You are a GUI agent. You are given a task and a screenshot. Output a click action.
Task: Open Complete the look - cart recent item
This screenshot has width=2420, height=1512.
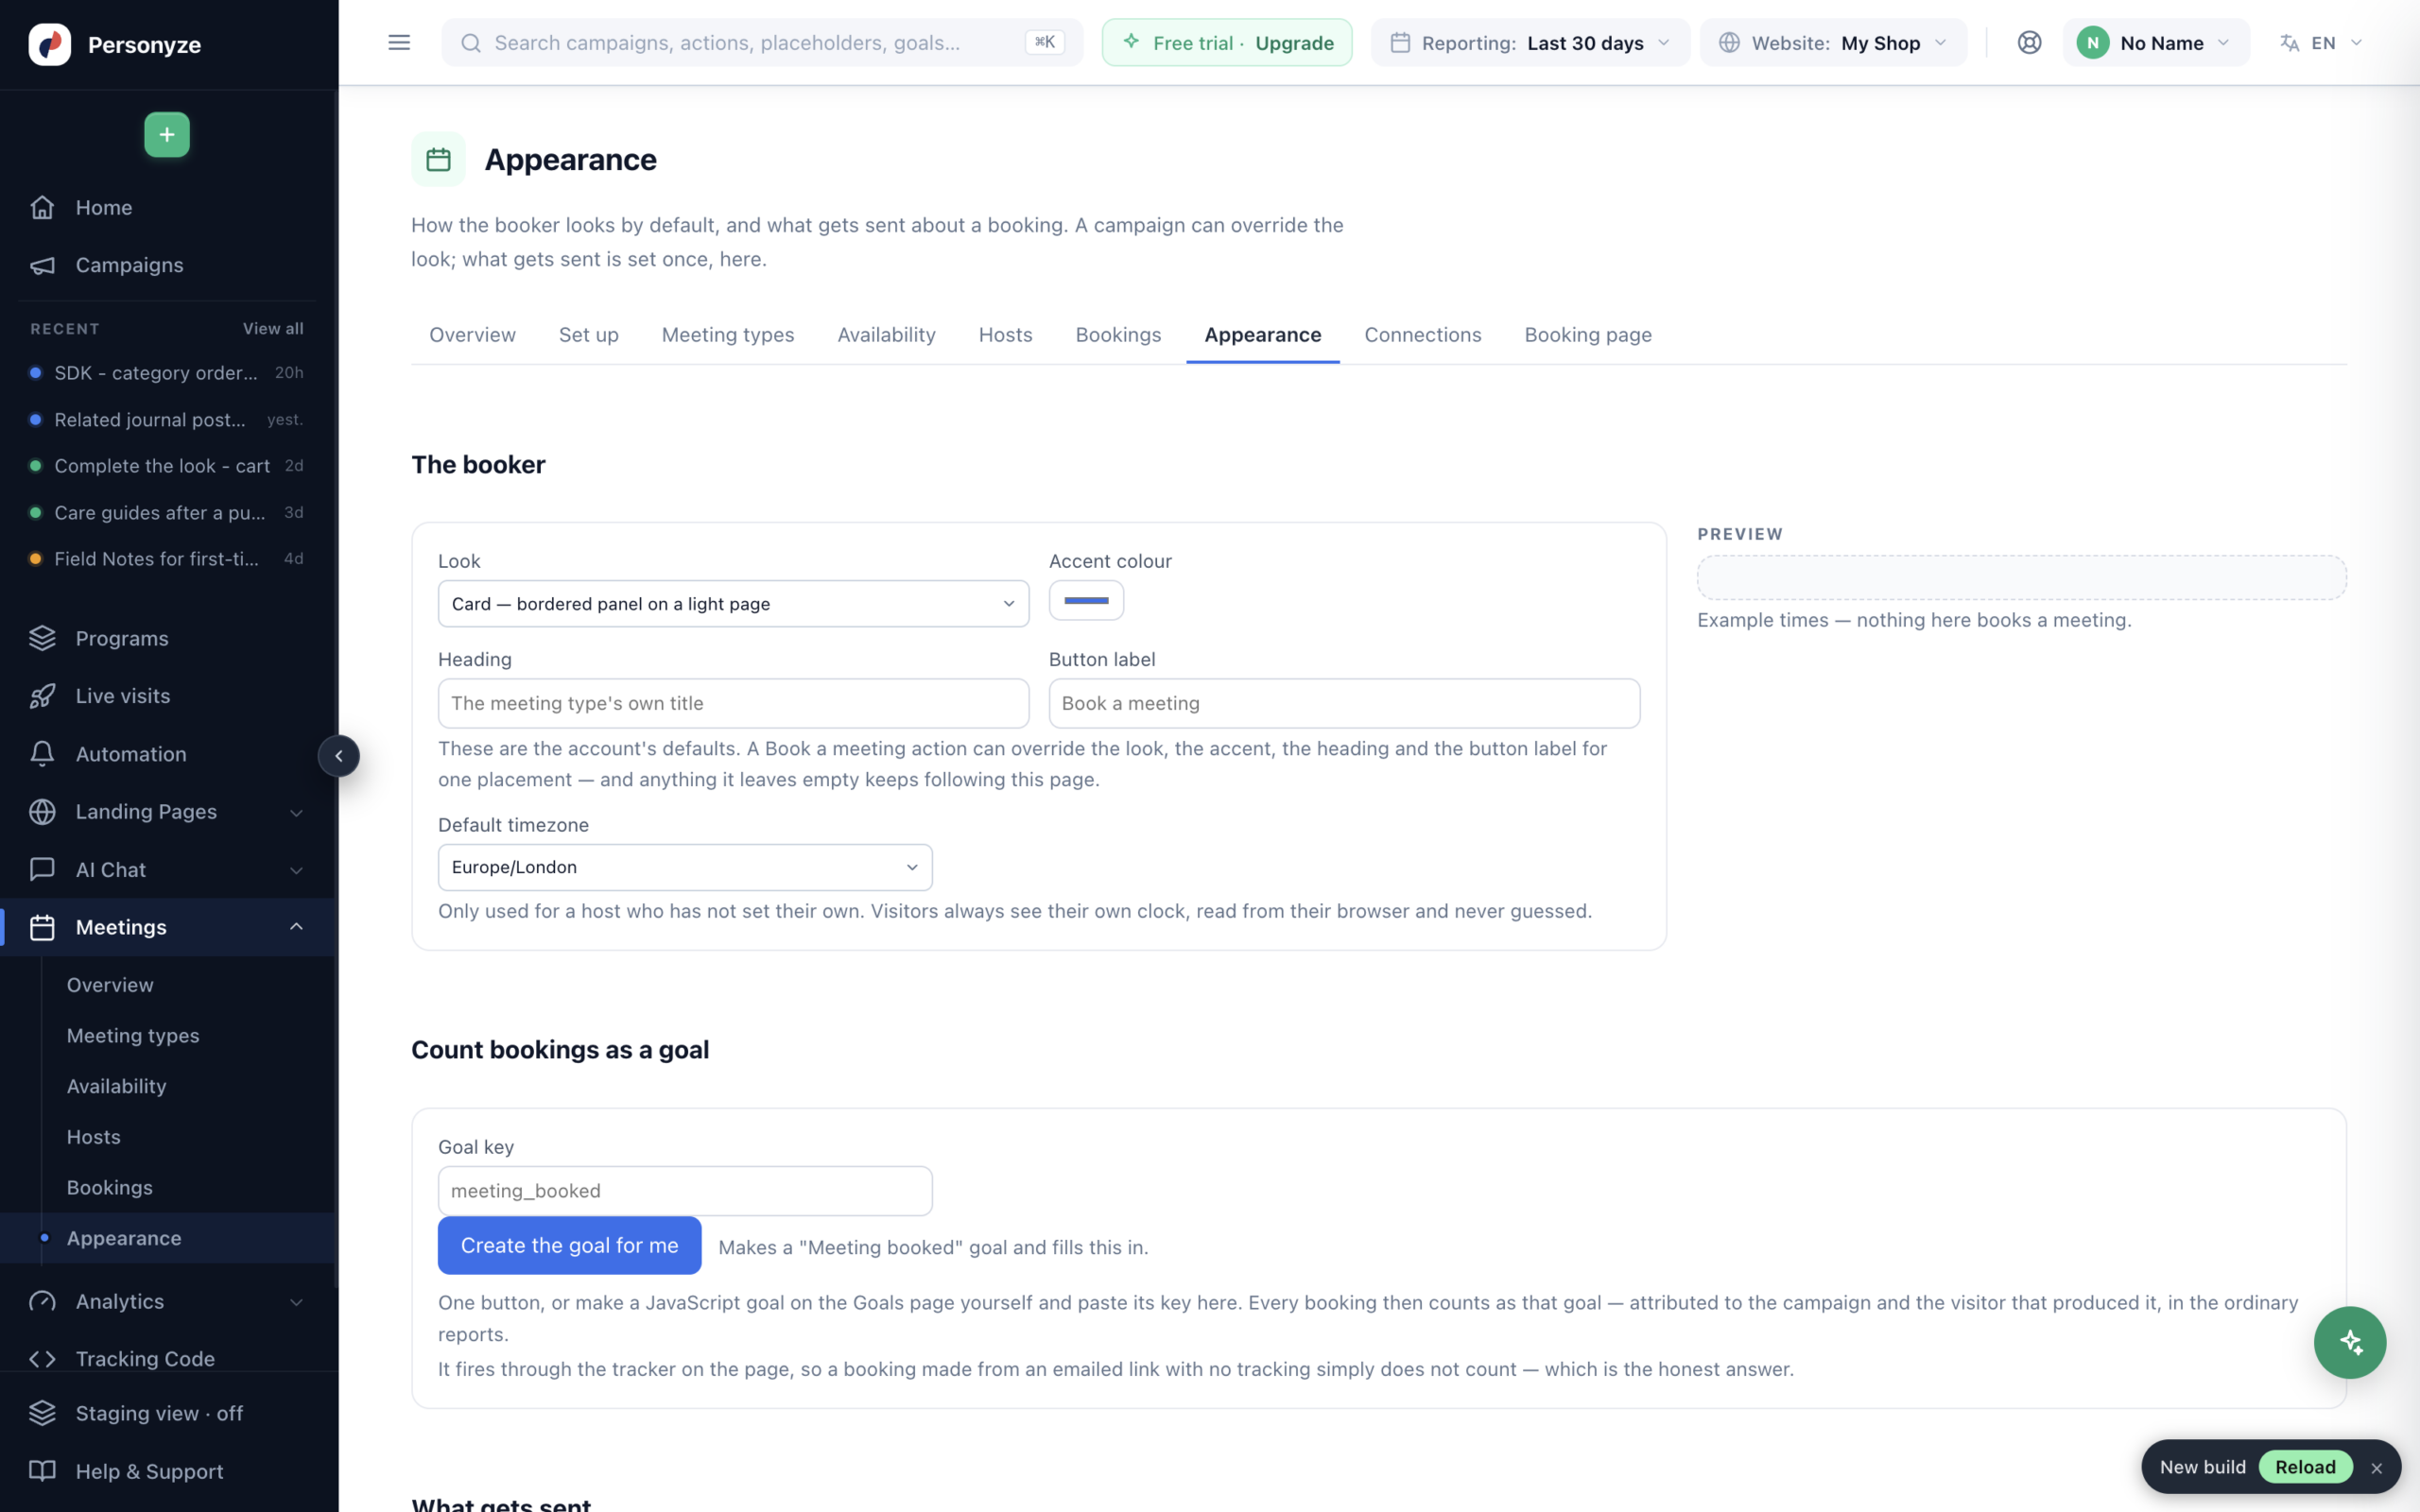click(x=167, y=466)
